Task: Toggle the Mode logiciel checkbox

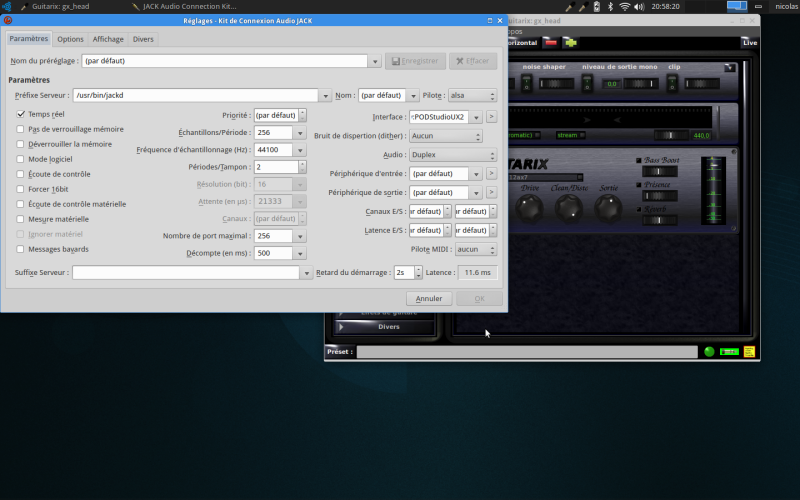Action: pos(20,159)
